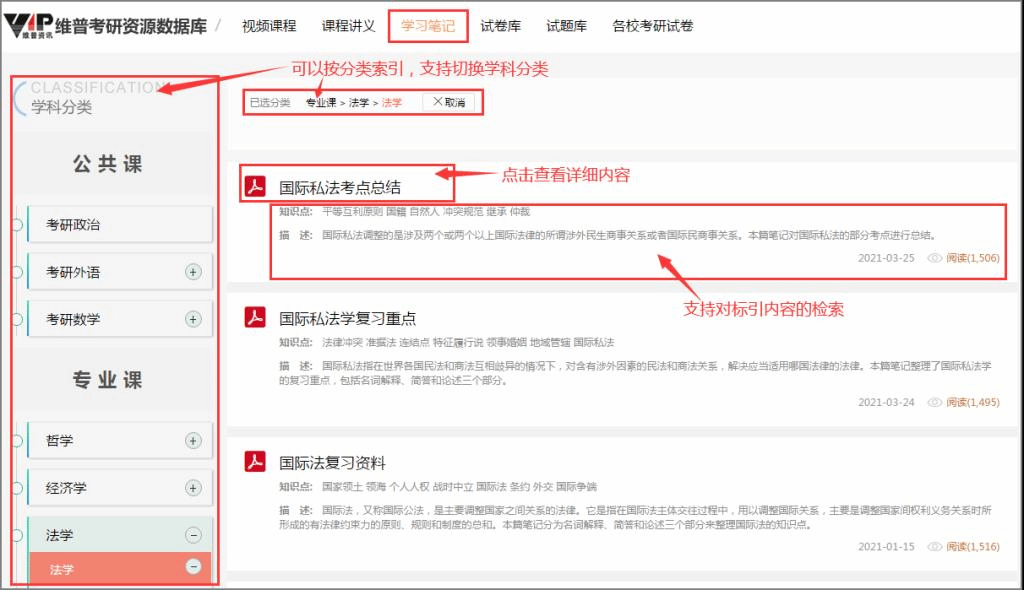Expand the 经济学 subject category
Viewport: 1024px width, 590px height.
tap(194, 488)
